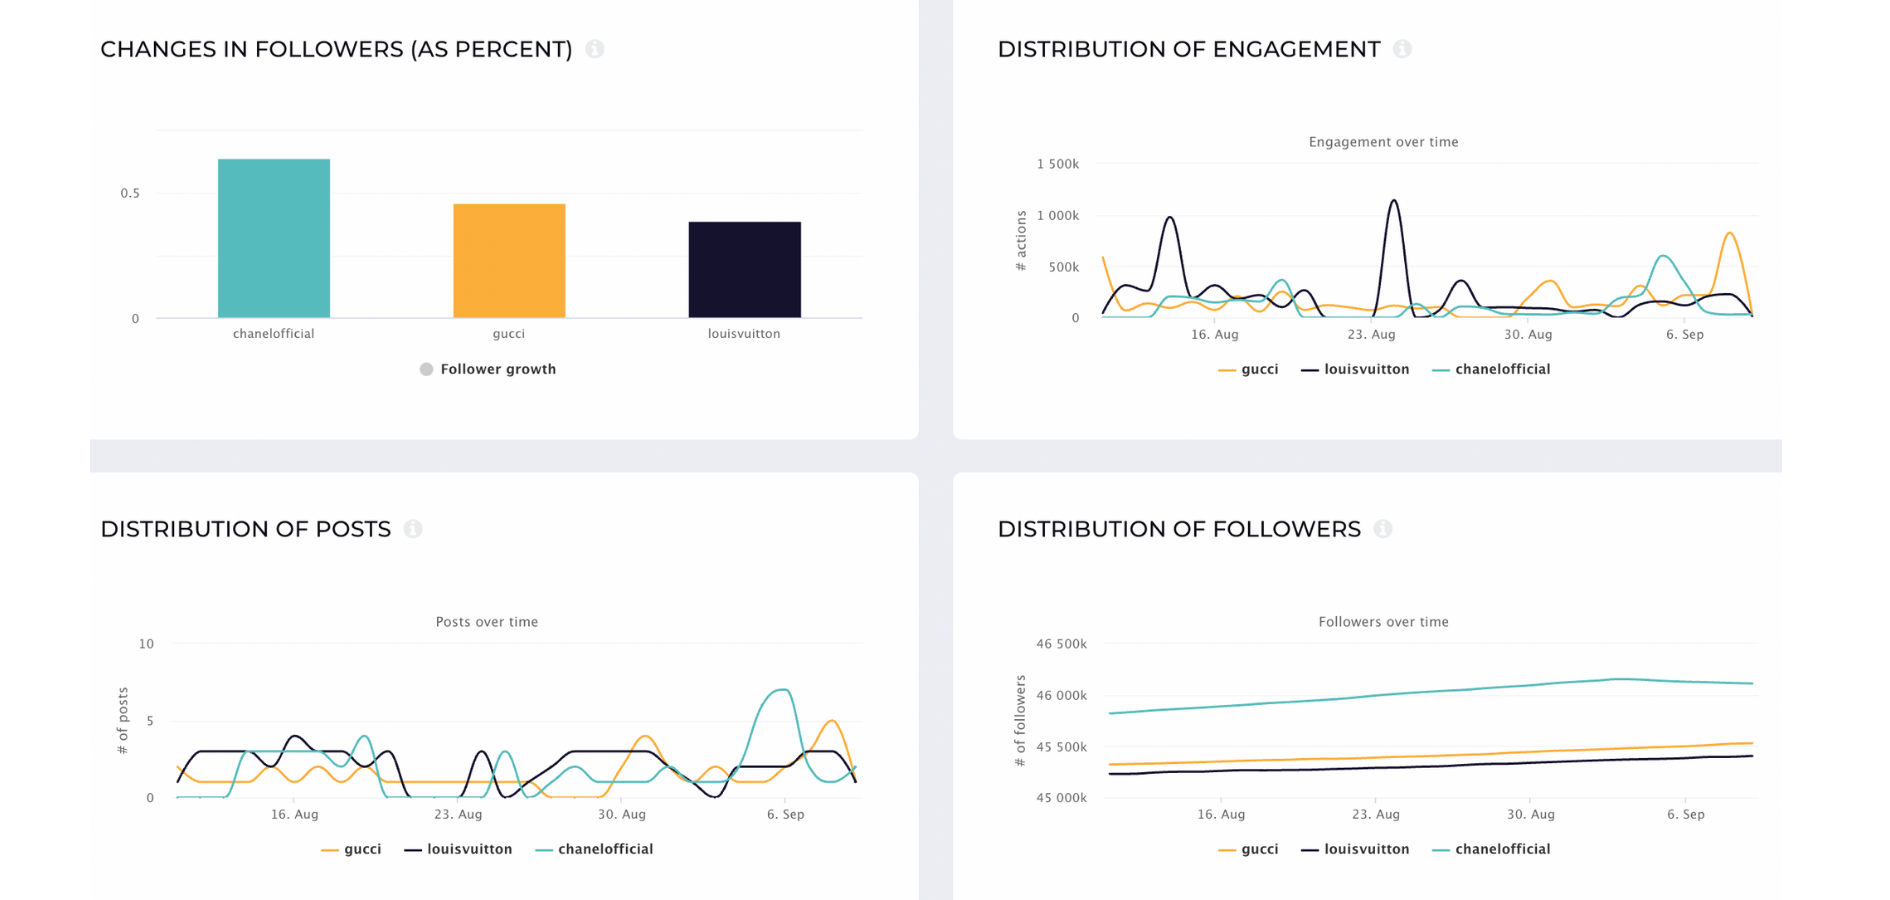Toggle chanelofficial series in Posts over time legend
Image resolution: width=1890 pixels, height=900 pixels.
point(594,849)
